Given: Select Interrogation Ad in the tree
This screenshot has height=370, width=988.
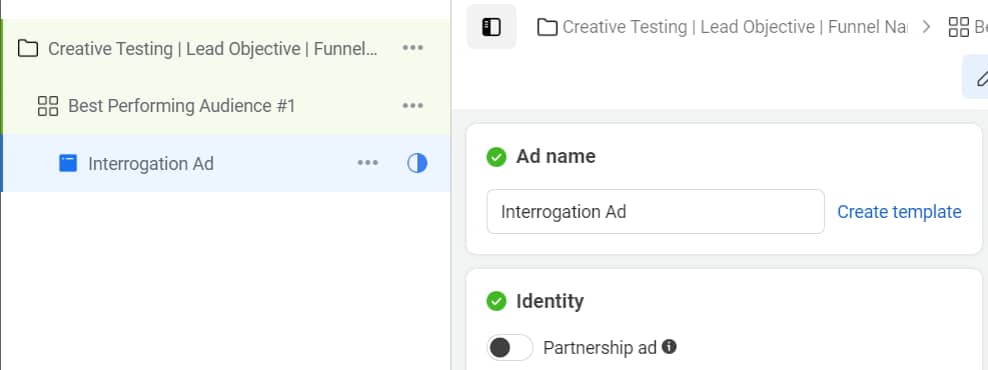Looking at the screenshot, I should tap(151, 164).
